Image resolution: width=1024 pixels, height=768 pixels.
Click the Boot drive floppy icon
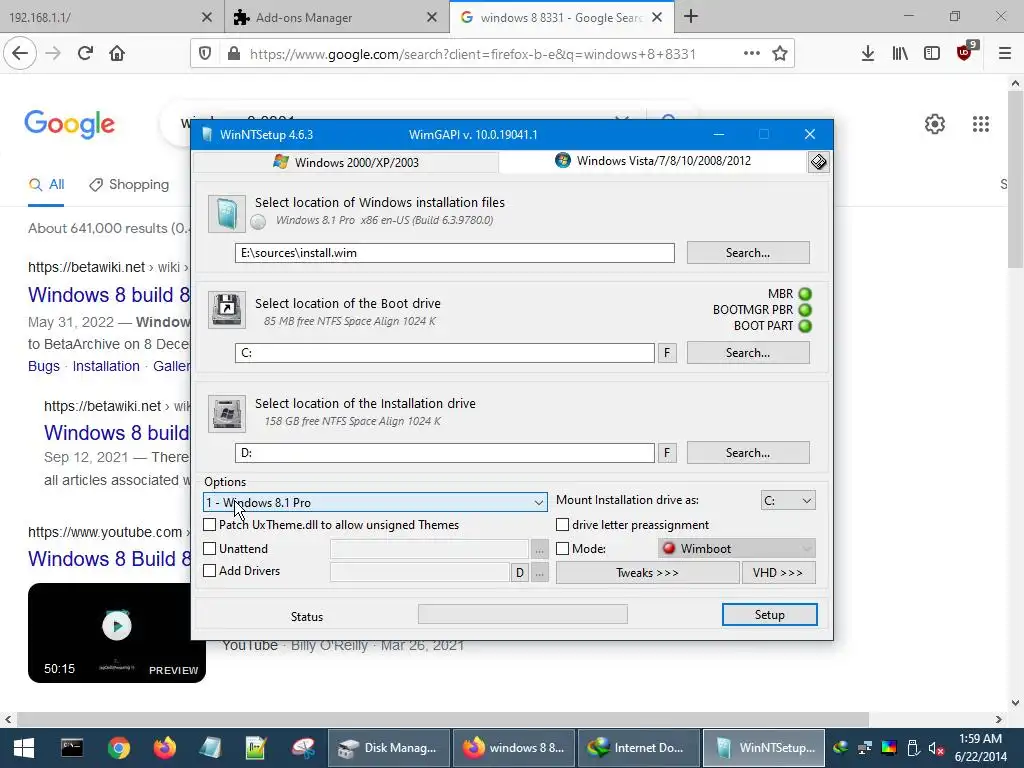pyautogui.click(x=227, y=310)
